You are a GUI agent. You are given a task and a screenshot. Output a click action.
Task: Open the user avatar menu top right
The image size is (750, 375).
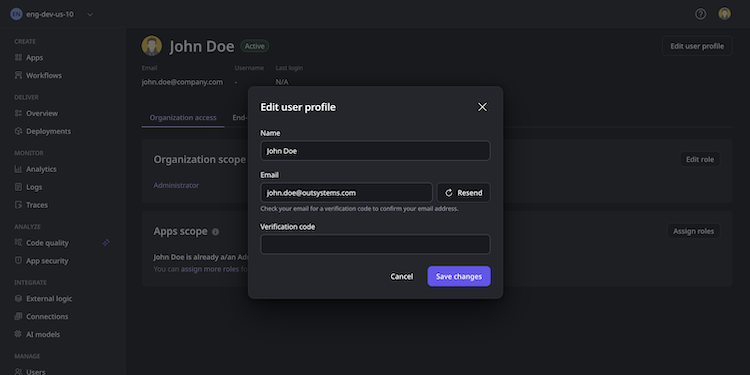724,14
